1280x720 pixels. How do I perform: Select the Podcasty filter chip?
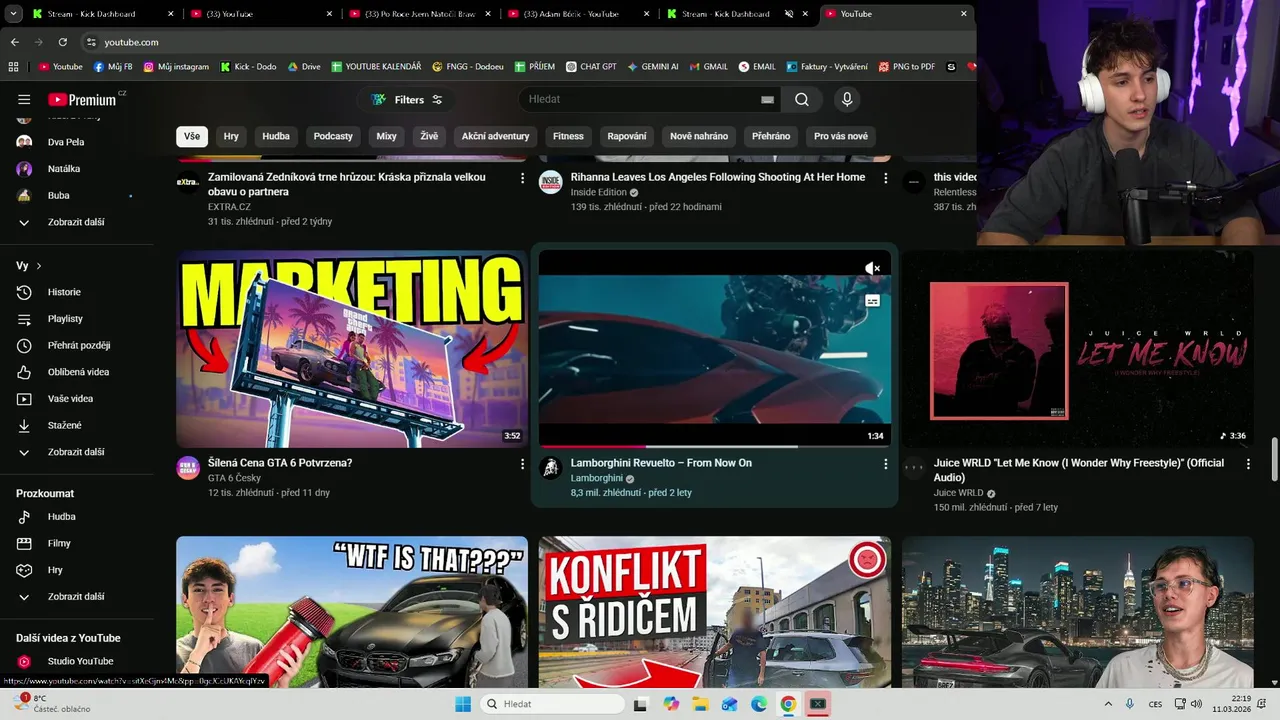coord(333,136)
